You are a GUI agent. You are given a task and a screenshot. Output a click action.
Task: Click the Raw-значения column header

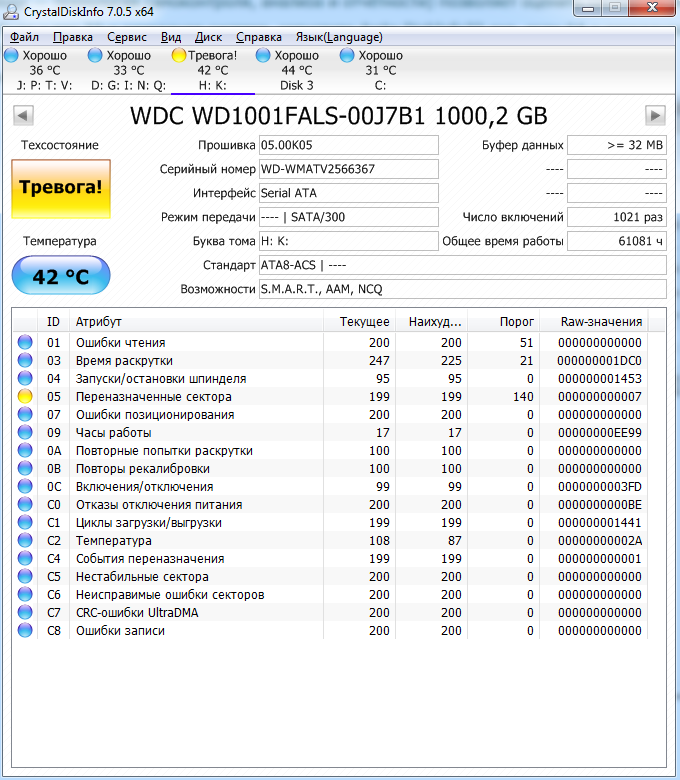[x=594, y=322]
